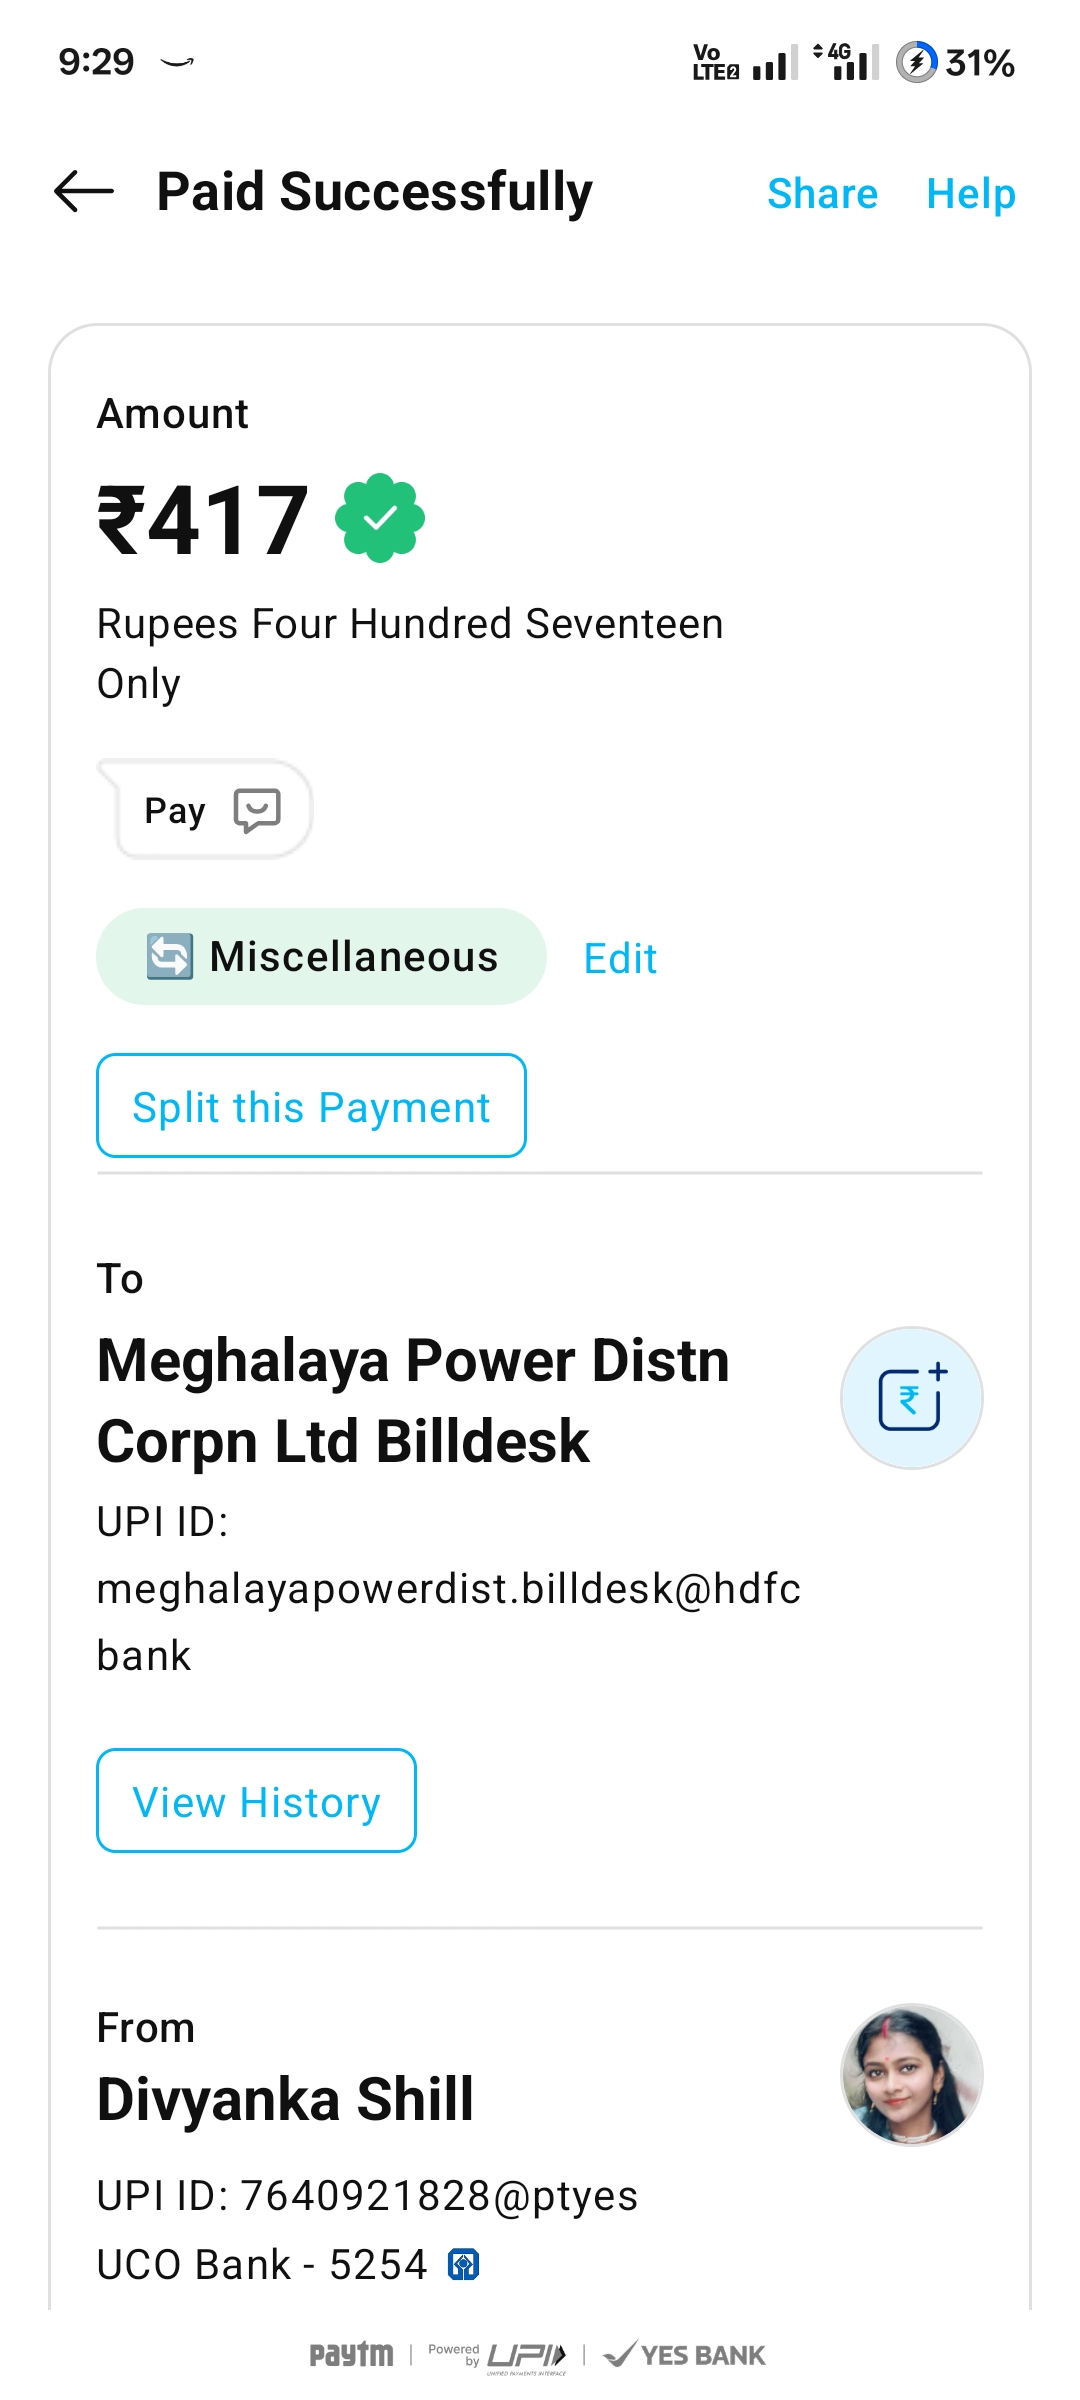
Task: Tap the ₹417 amount text
Action: [x=204, y=520]
